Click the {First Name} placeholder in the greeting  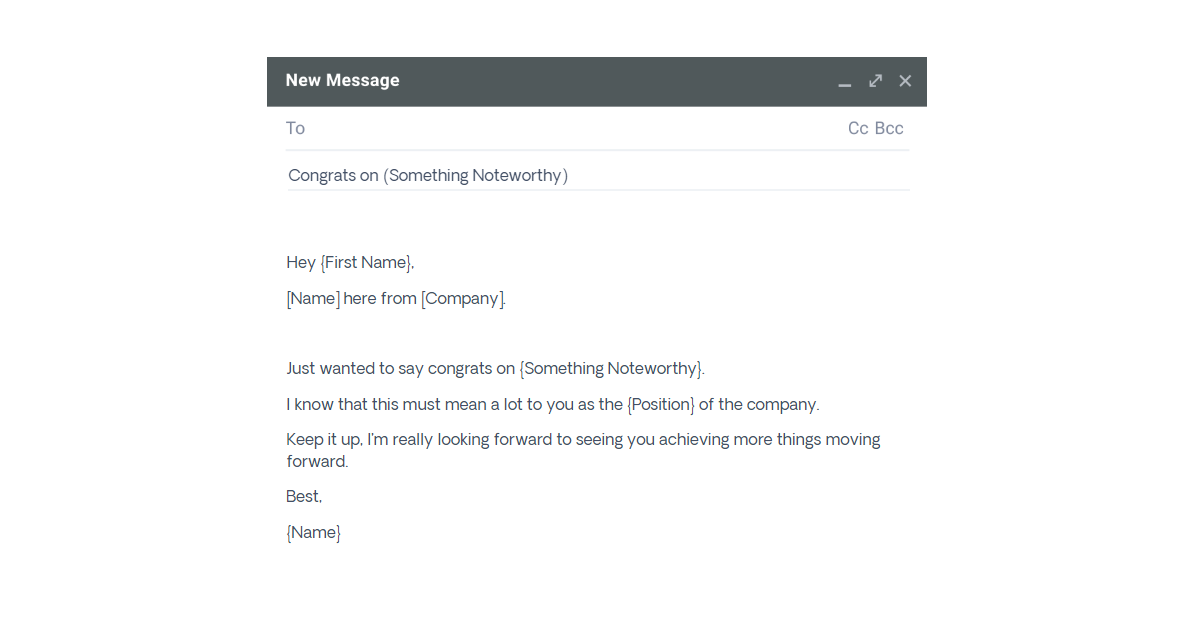(366, 263)
